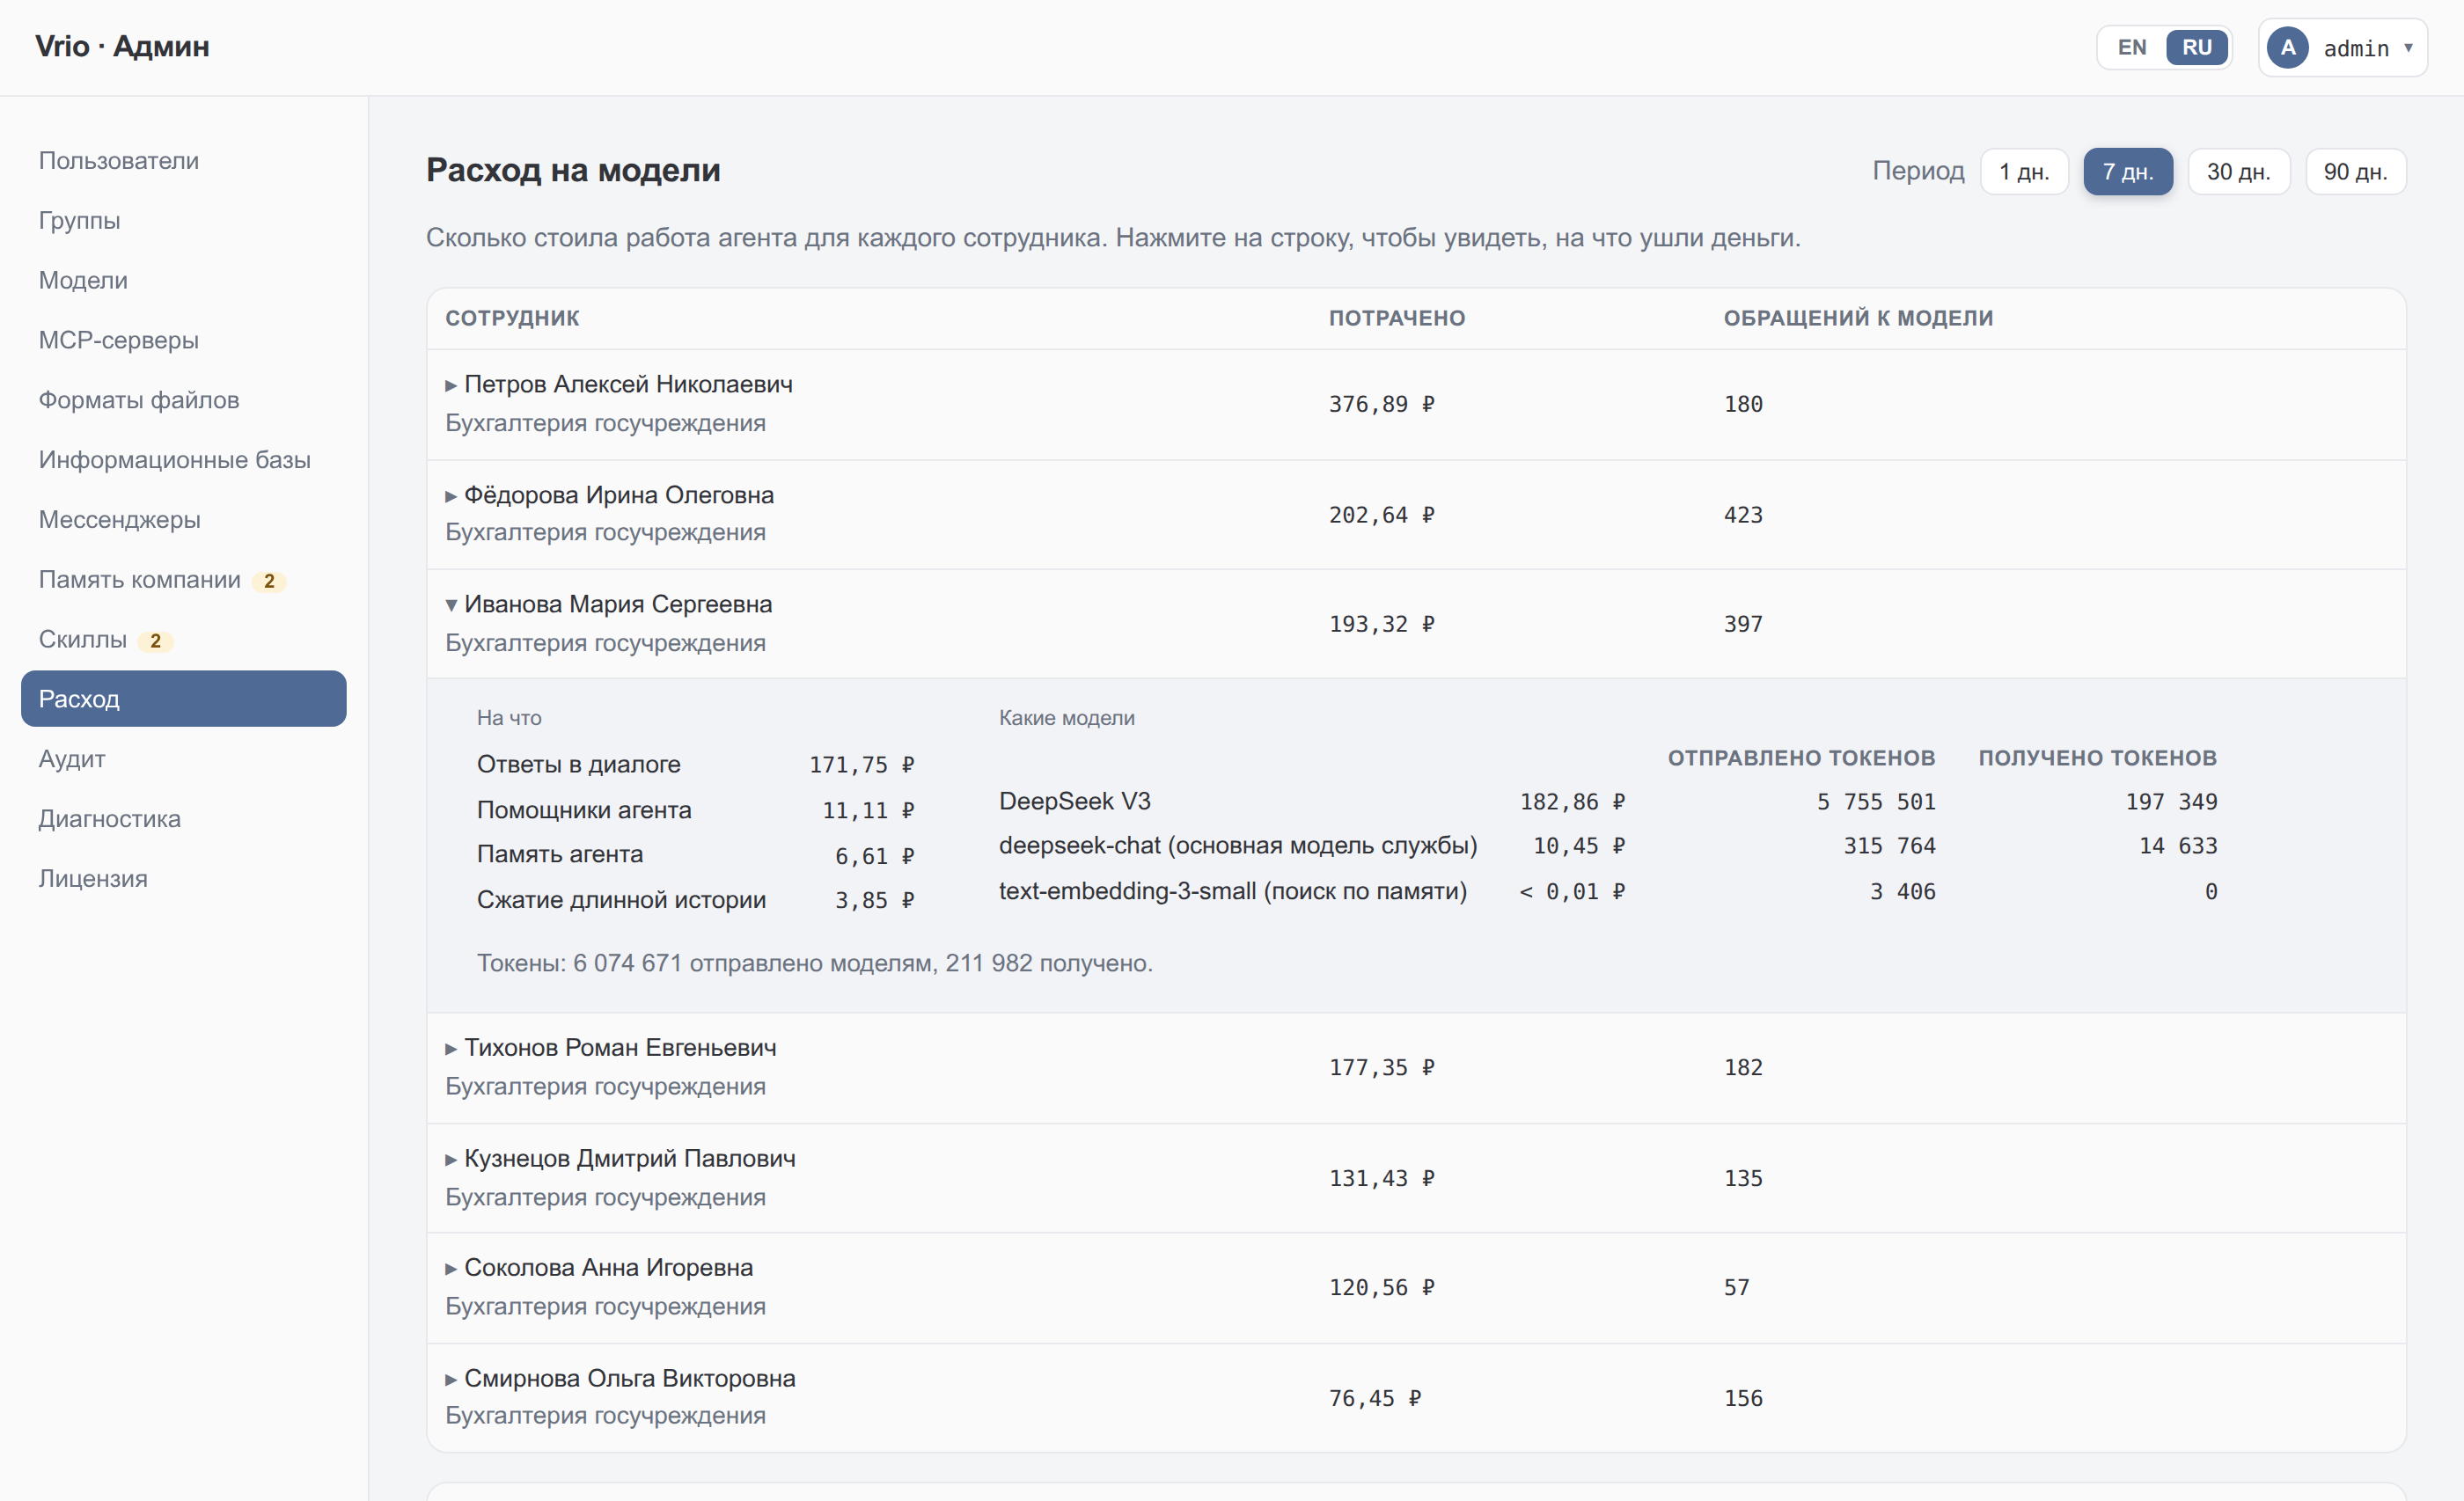Open Скиллы section
The width and height of the screenshot is (2464, 1501).
pos(183,640)
